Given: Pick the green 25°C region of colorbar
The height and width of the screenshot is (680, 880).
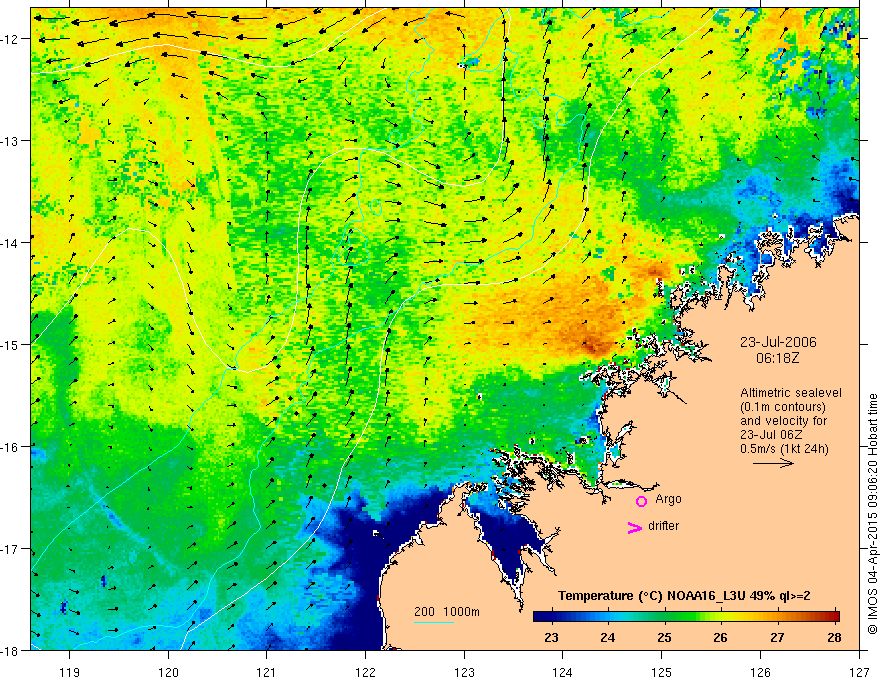Looking at the screenshot, I should coord(664,617).
